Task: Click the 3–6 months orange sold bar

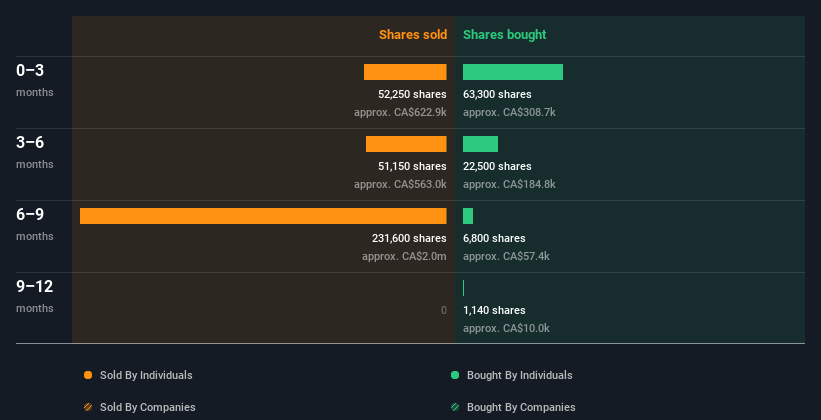Action: (x=406, y=144)
